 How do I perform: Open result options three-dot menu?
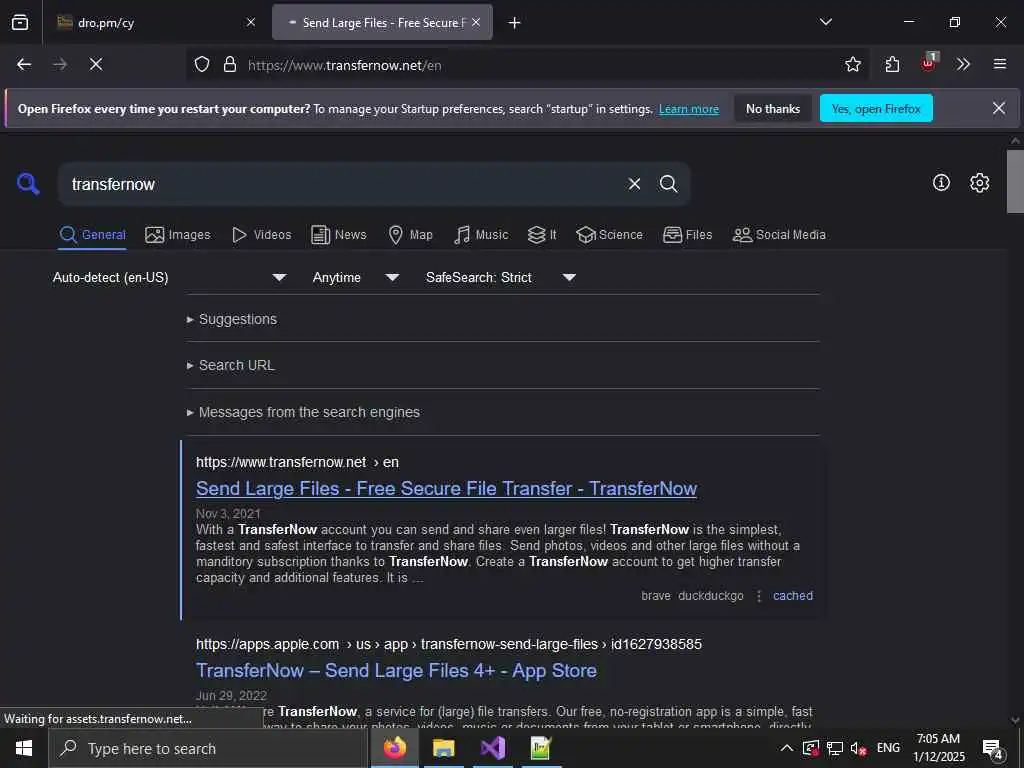(x=759, y=596)
